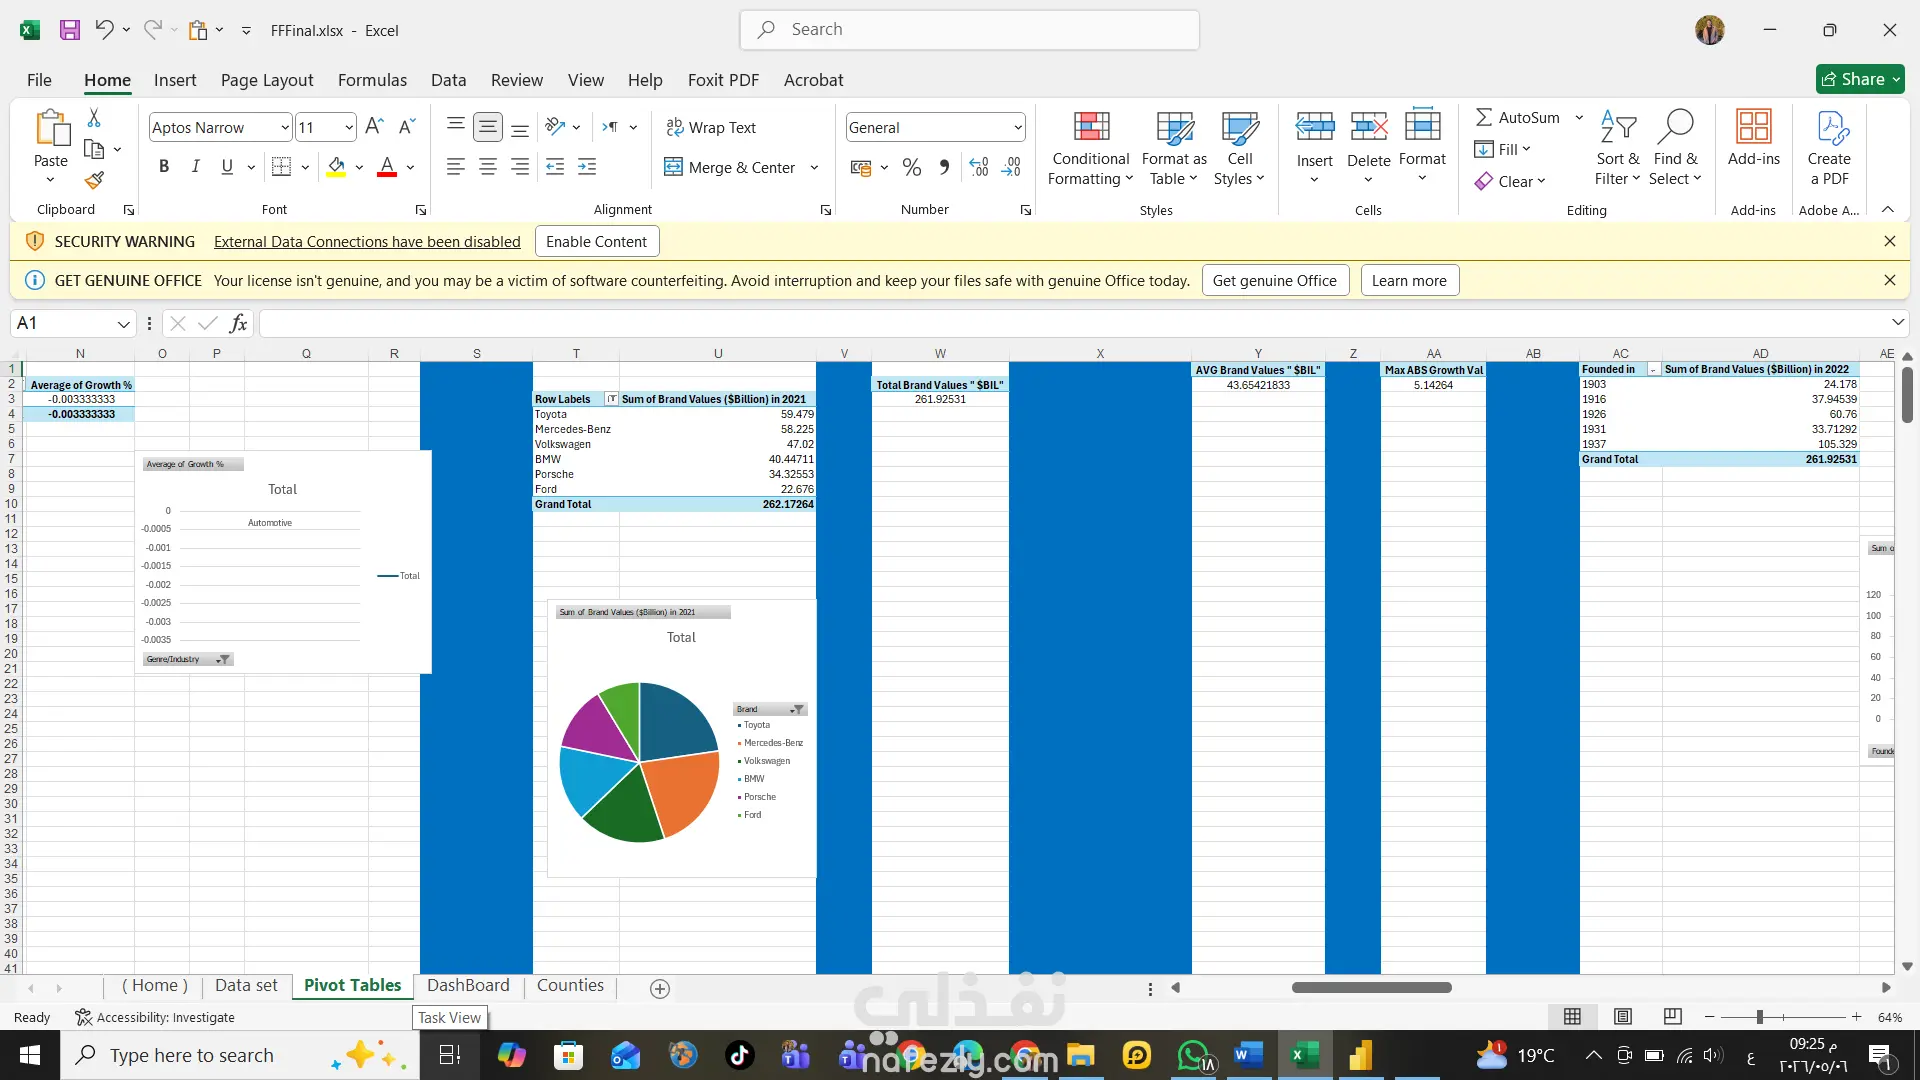Activate the Format Painter brush

click(94, 180)
